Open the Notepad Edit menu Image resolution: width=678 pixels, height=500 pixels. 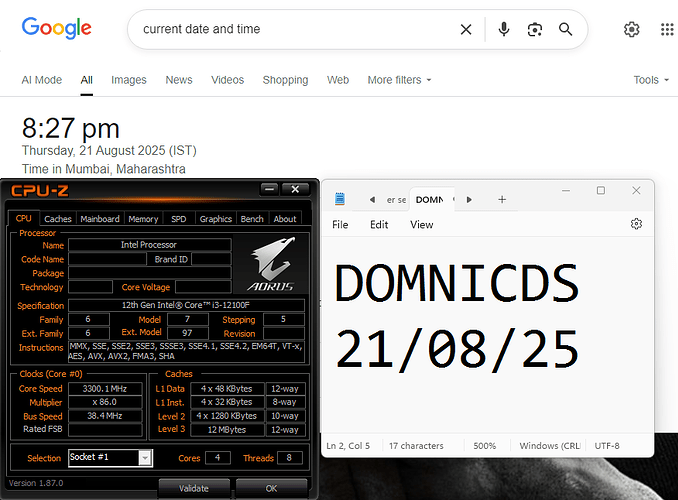point(379,224)
